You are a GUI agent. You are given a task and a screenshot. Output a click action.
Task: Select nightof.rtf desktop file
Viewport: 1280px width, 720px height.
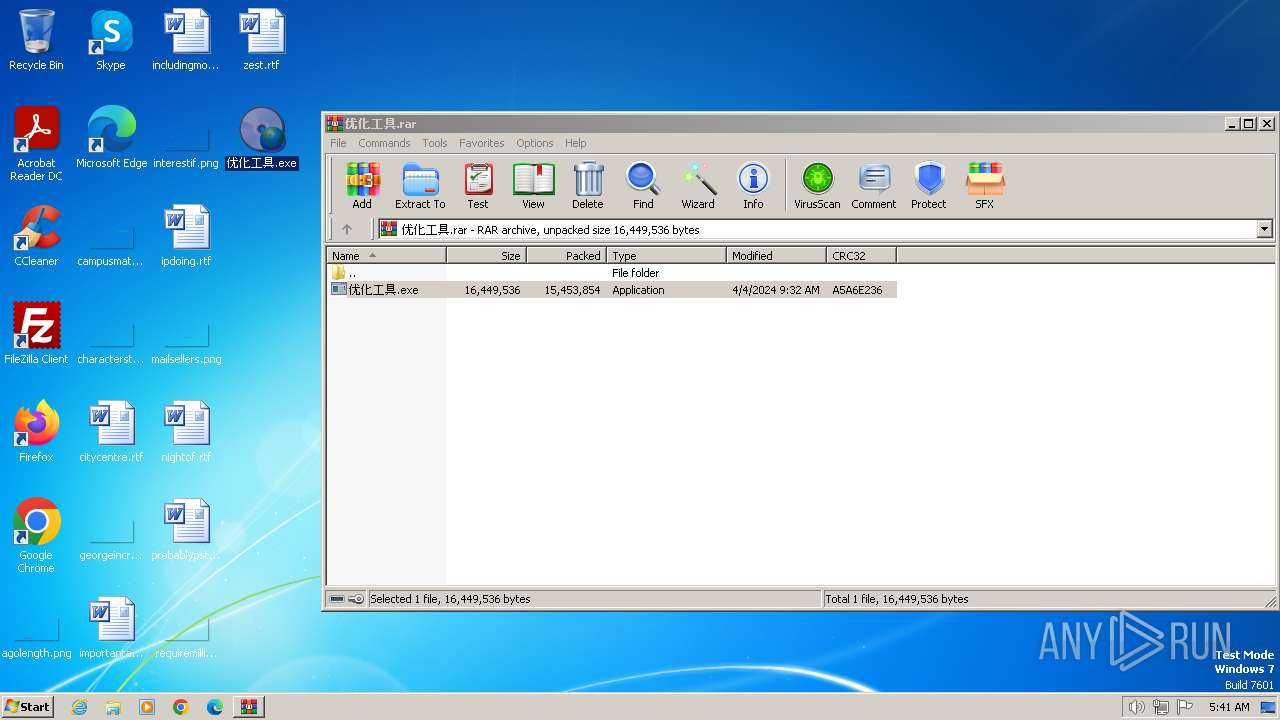pos(187,432)
